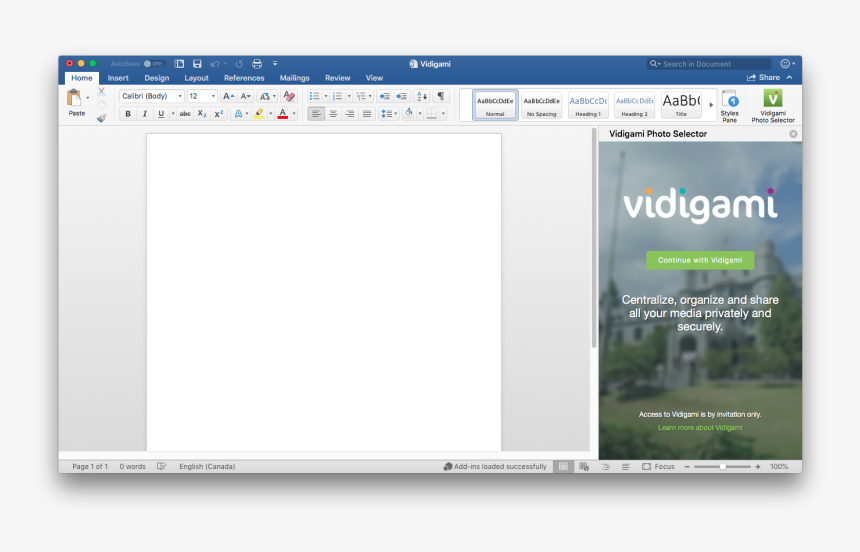Switch to Draft view icon
This screenshot has width=860, height=552.
[x=625, y=466]
